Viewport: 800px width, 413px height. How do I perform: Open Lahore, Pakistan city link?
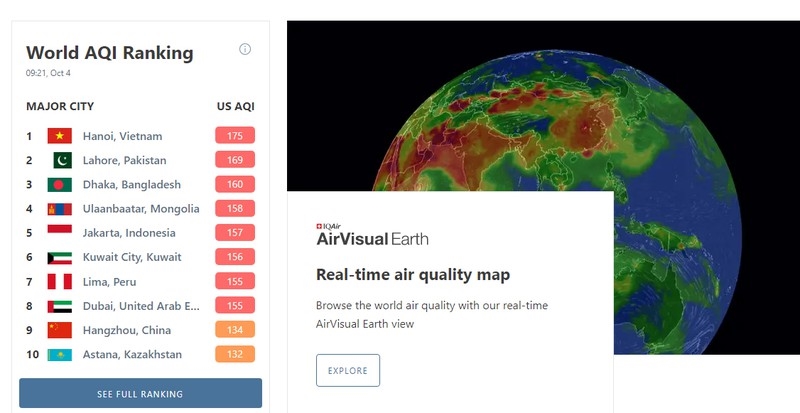click(124, 160)
